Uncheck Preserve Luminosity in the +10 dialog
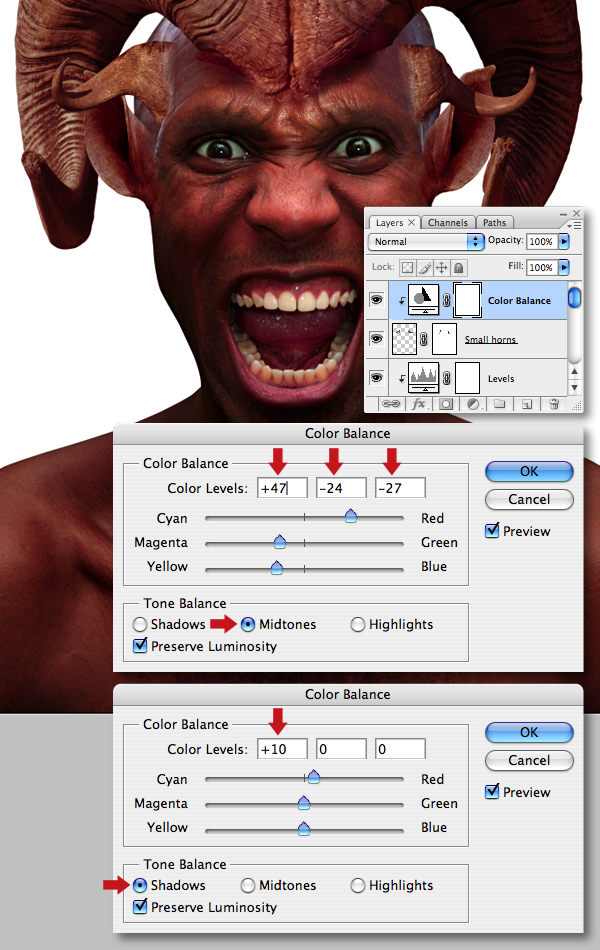The image size is (600, 950). 140,906
